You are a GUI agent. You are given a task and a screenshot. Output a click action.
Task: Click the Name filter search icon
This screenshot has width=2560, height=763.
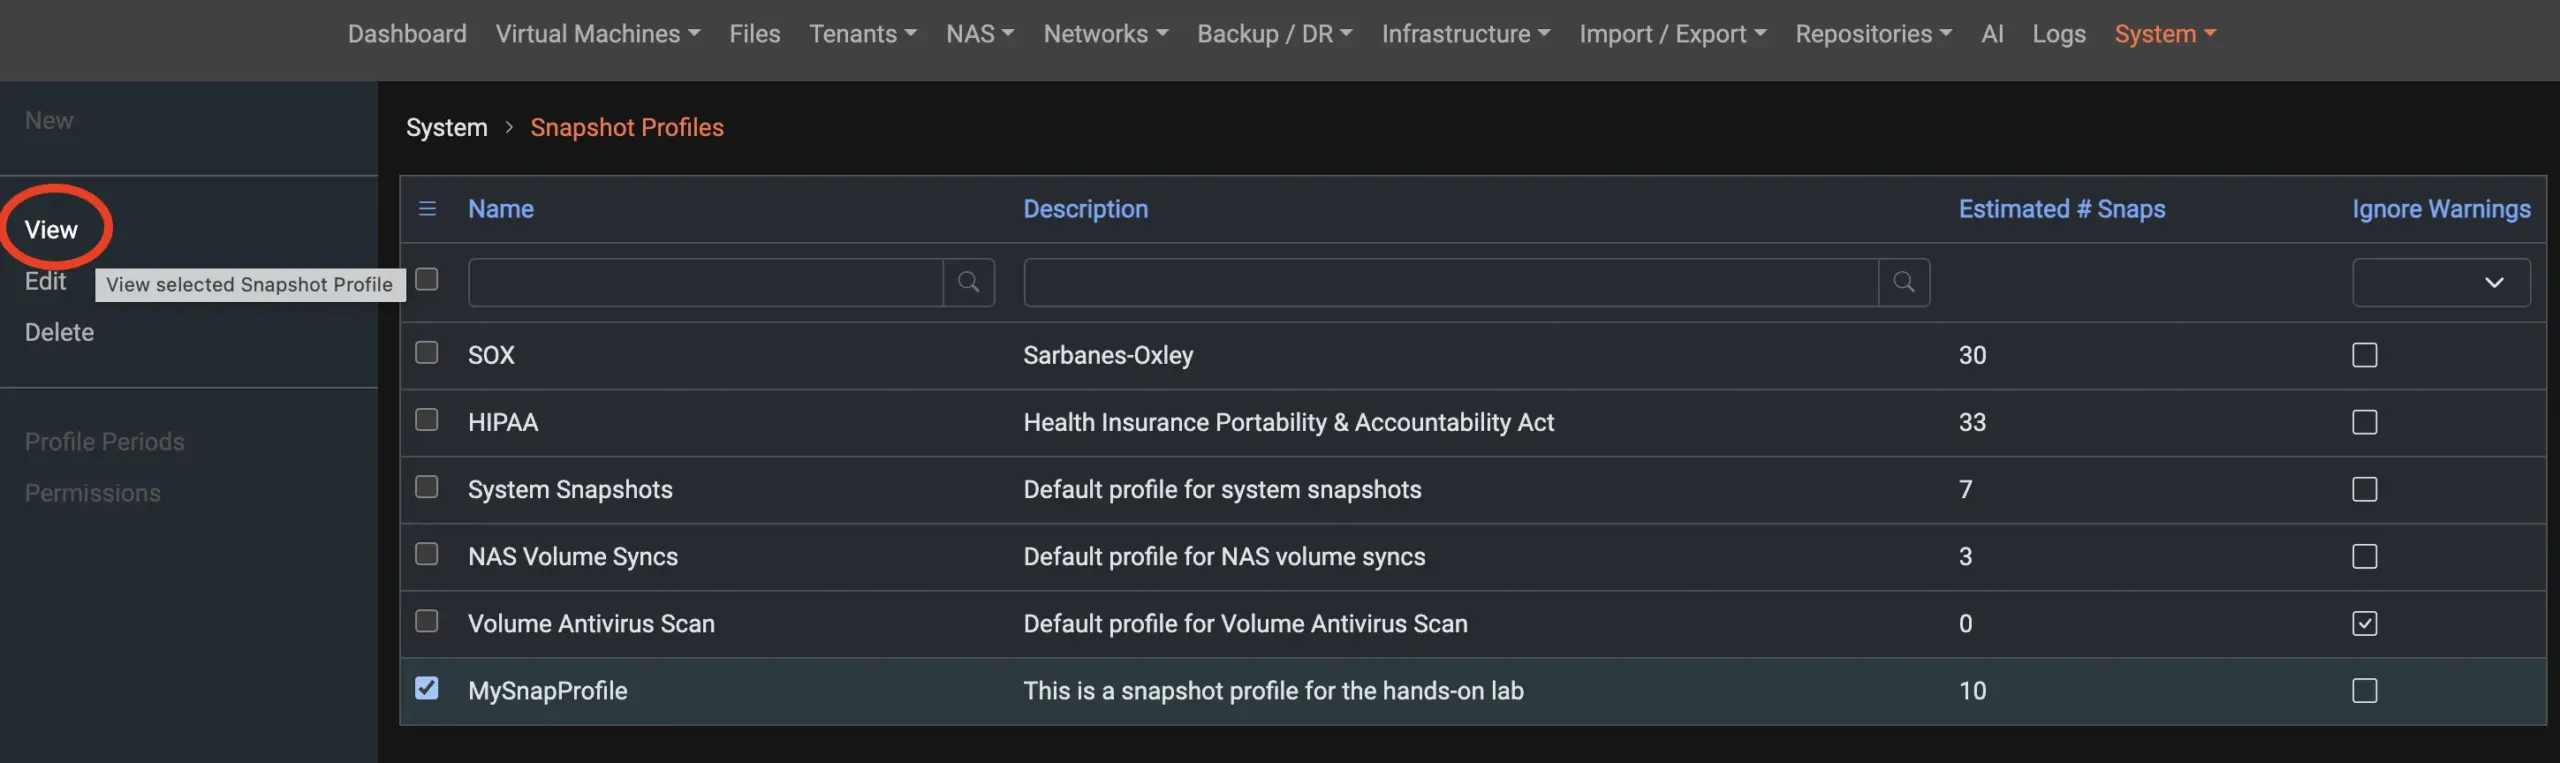[x=968, y=282]
